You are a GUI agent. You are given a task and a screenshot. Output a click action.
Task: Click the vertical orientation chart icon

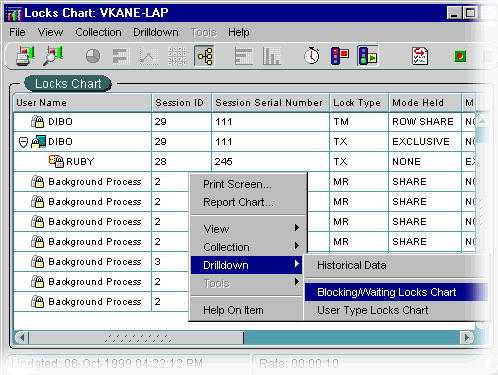tap(271, 56)
